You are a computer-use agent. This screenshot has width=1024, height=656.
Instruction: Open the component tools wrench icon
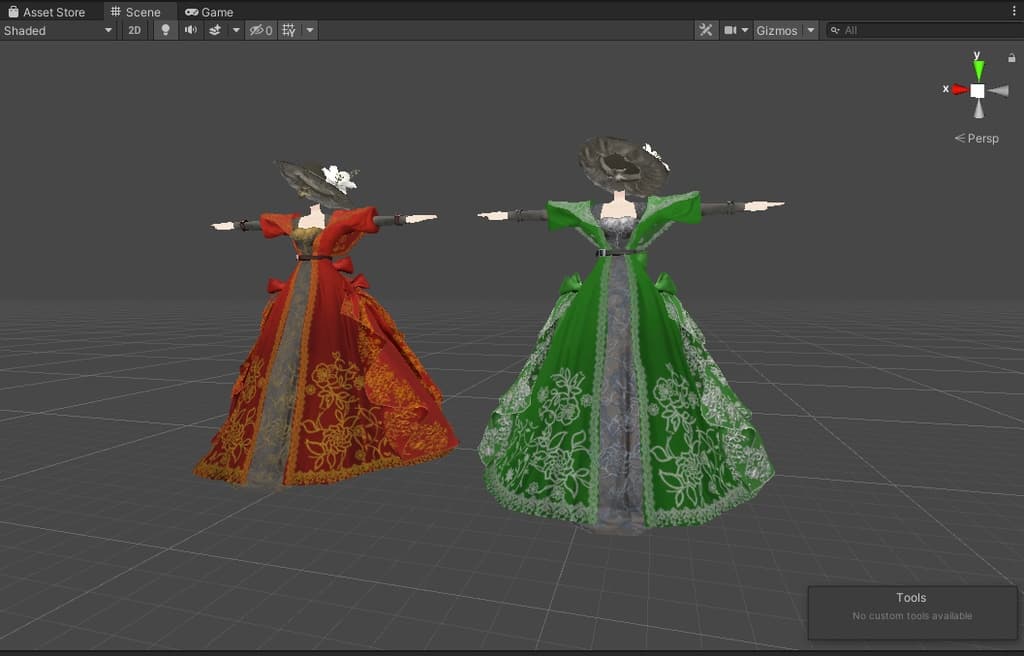coord(706,30)
